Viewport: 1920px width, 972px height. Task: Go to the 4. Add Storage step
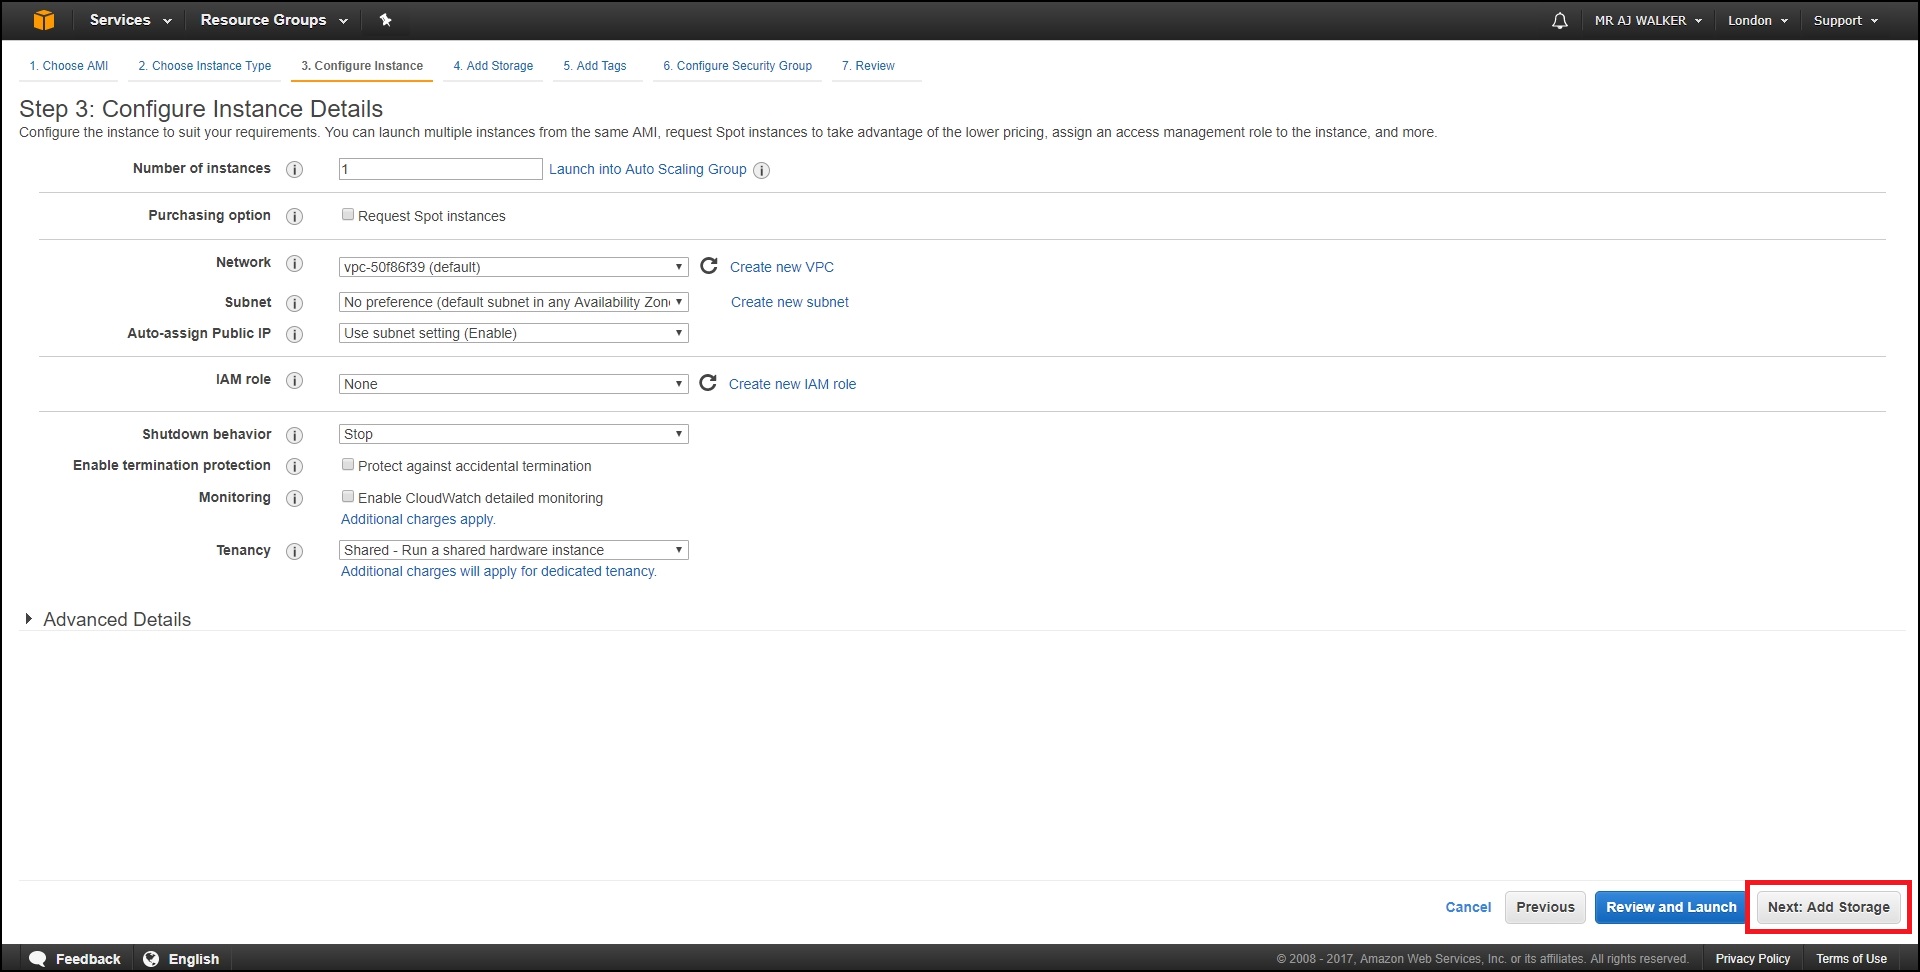[x=493, y=66]
